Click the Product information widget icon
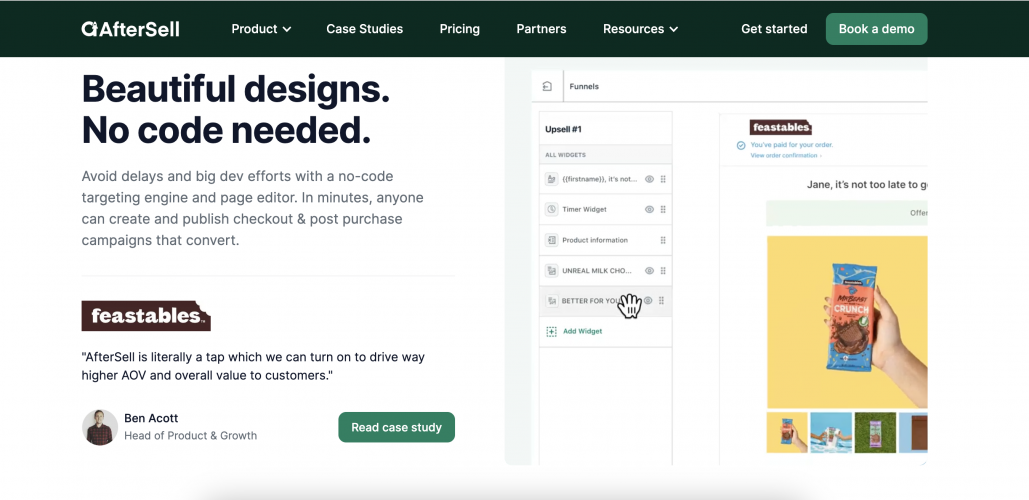The width and height of the screenshot is (1029, 500). pos(551,240)
